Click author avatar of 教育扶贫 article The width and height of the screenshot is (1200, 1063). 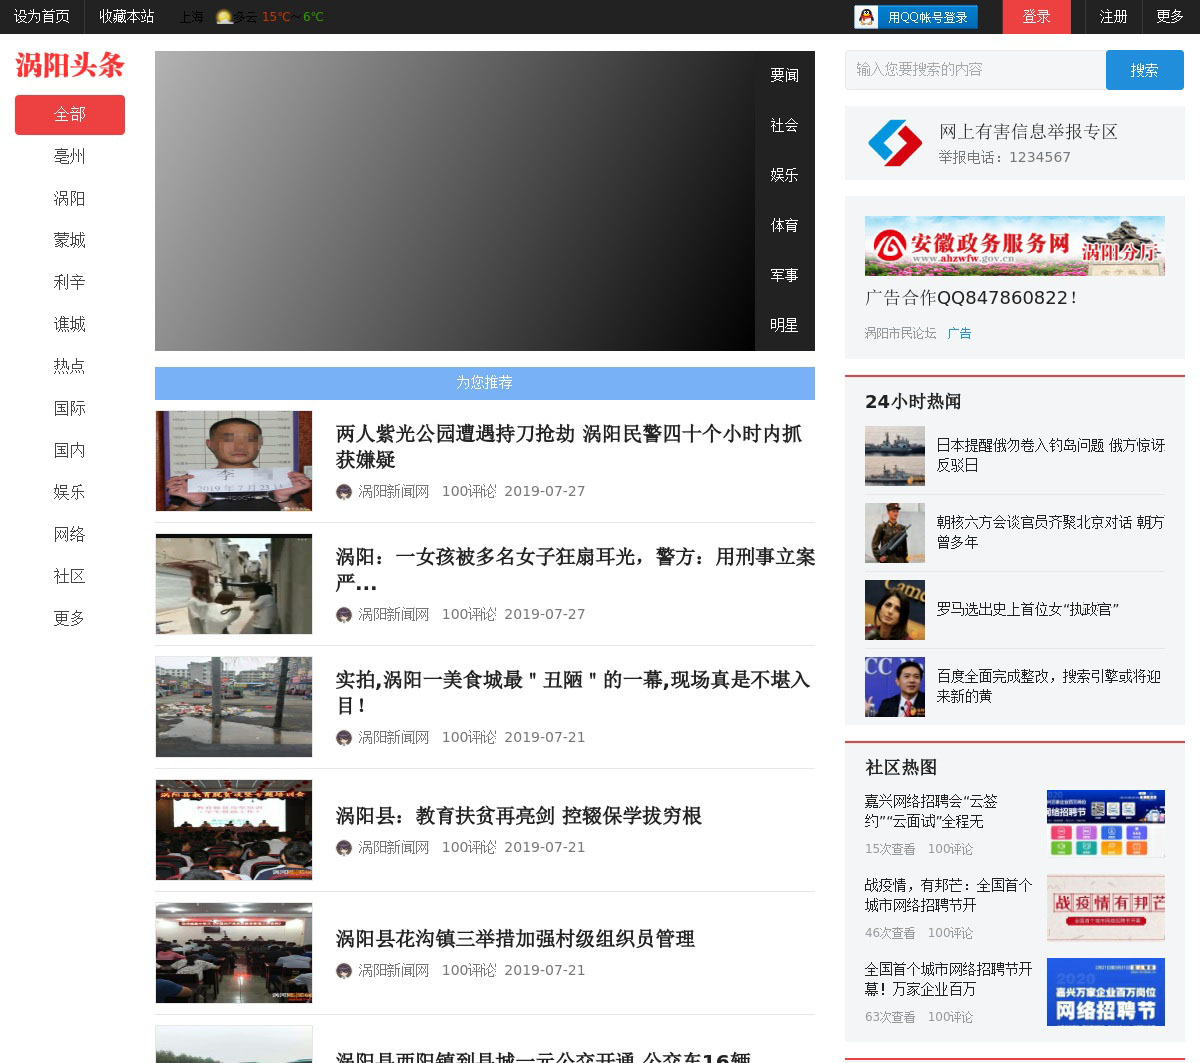344,848
